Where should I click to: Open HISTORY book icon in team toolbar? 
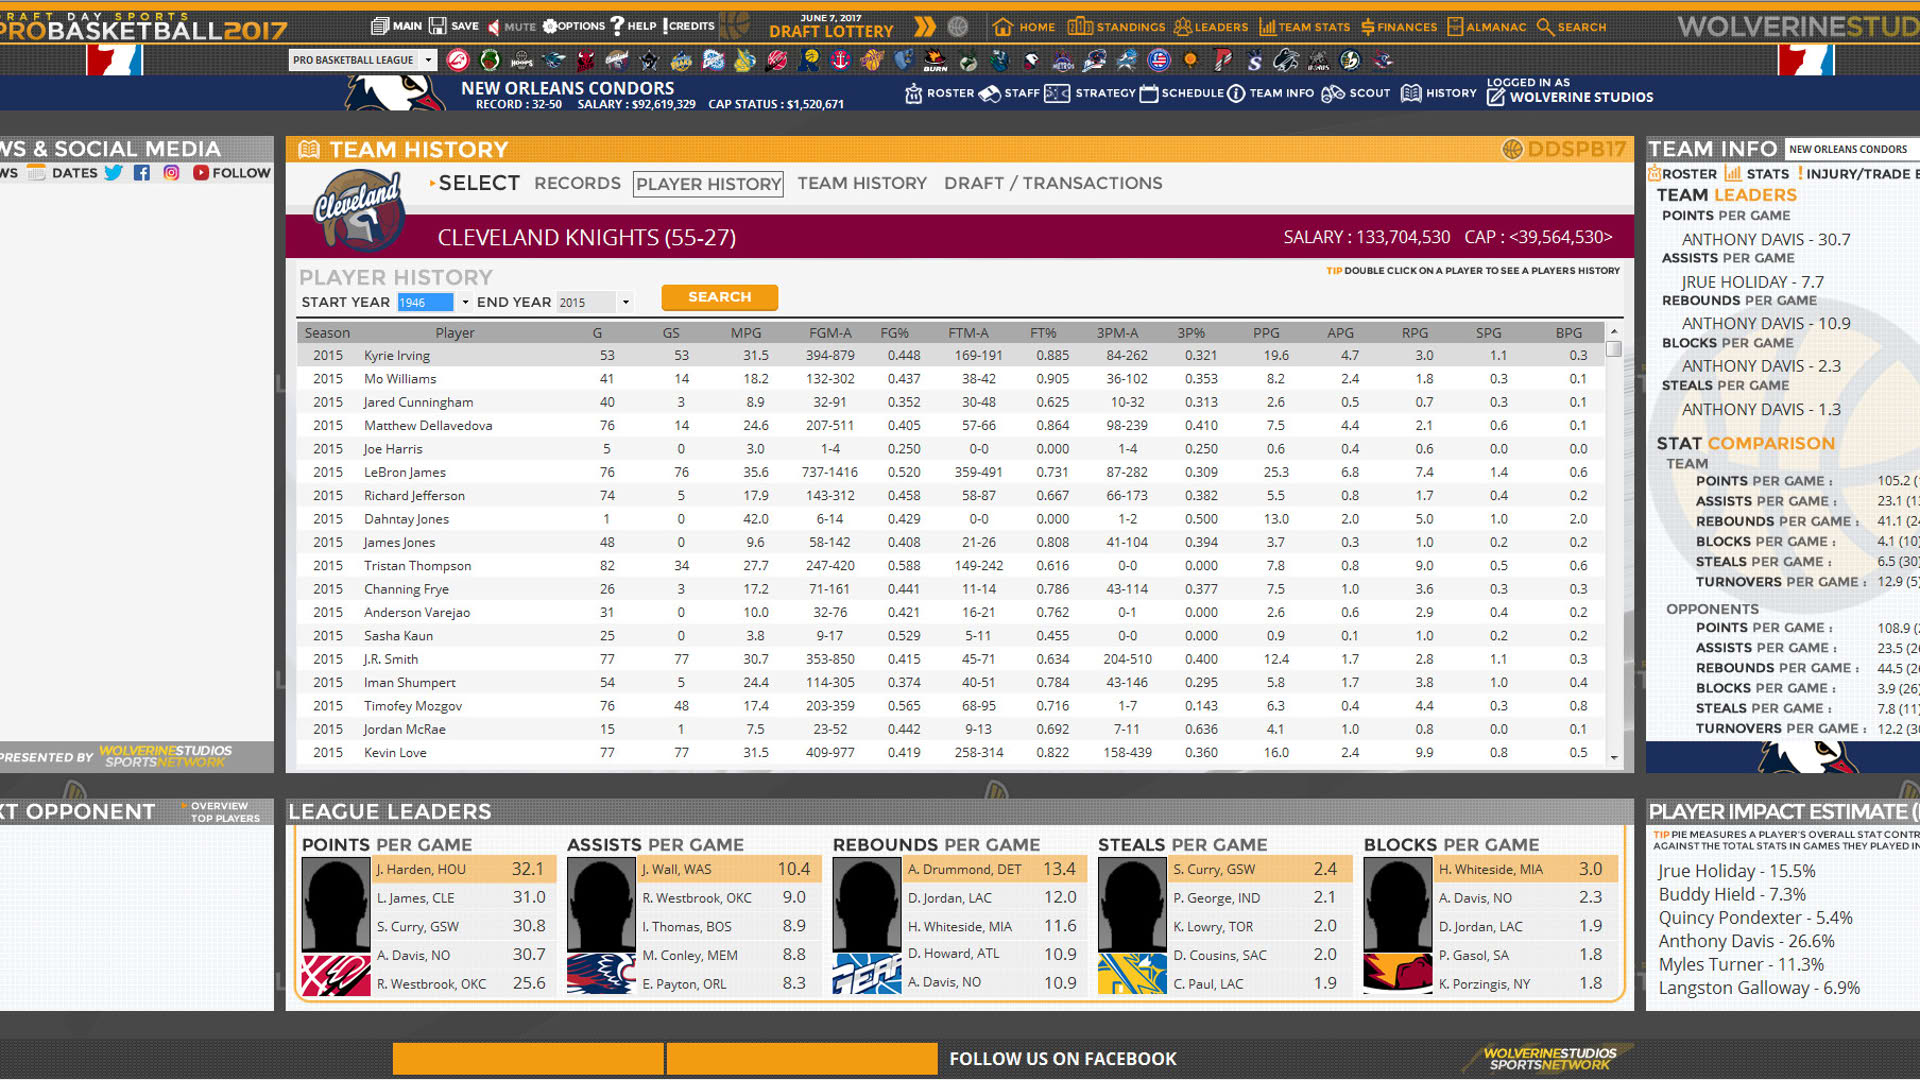click(1411, 93)
